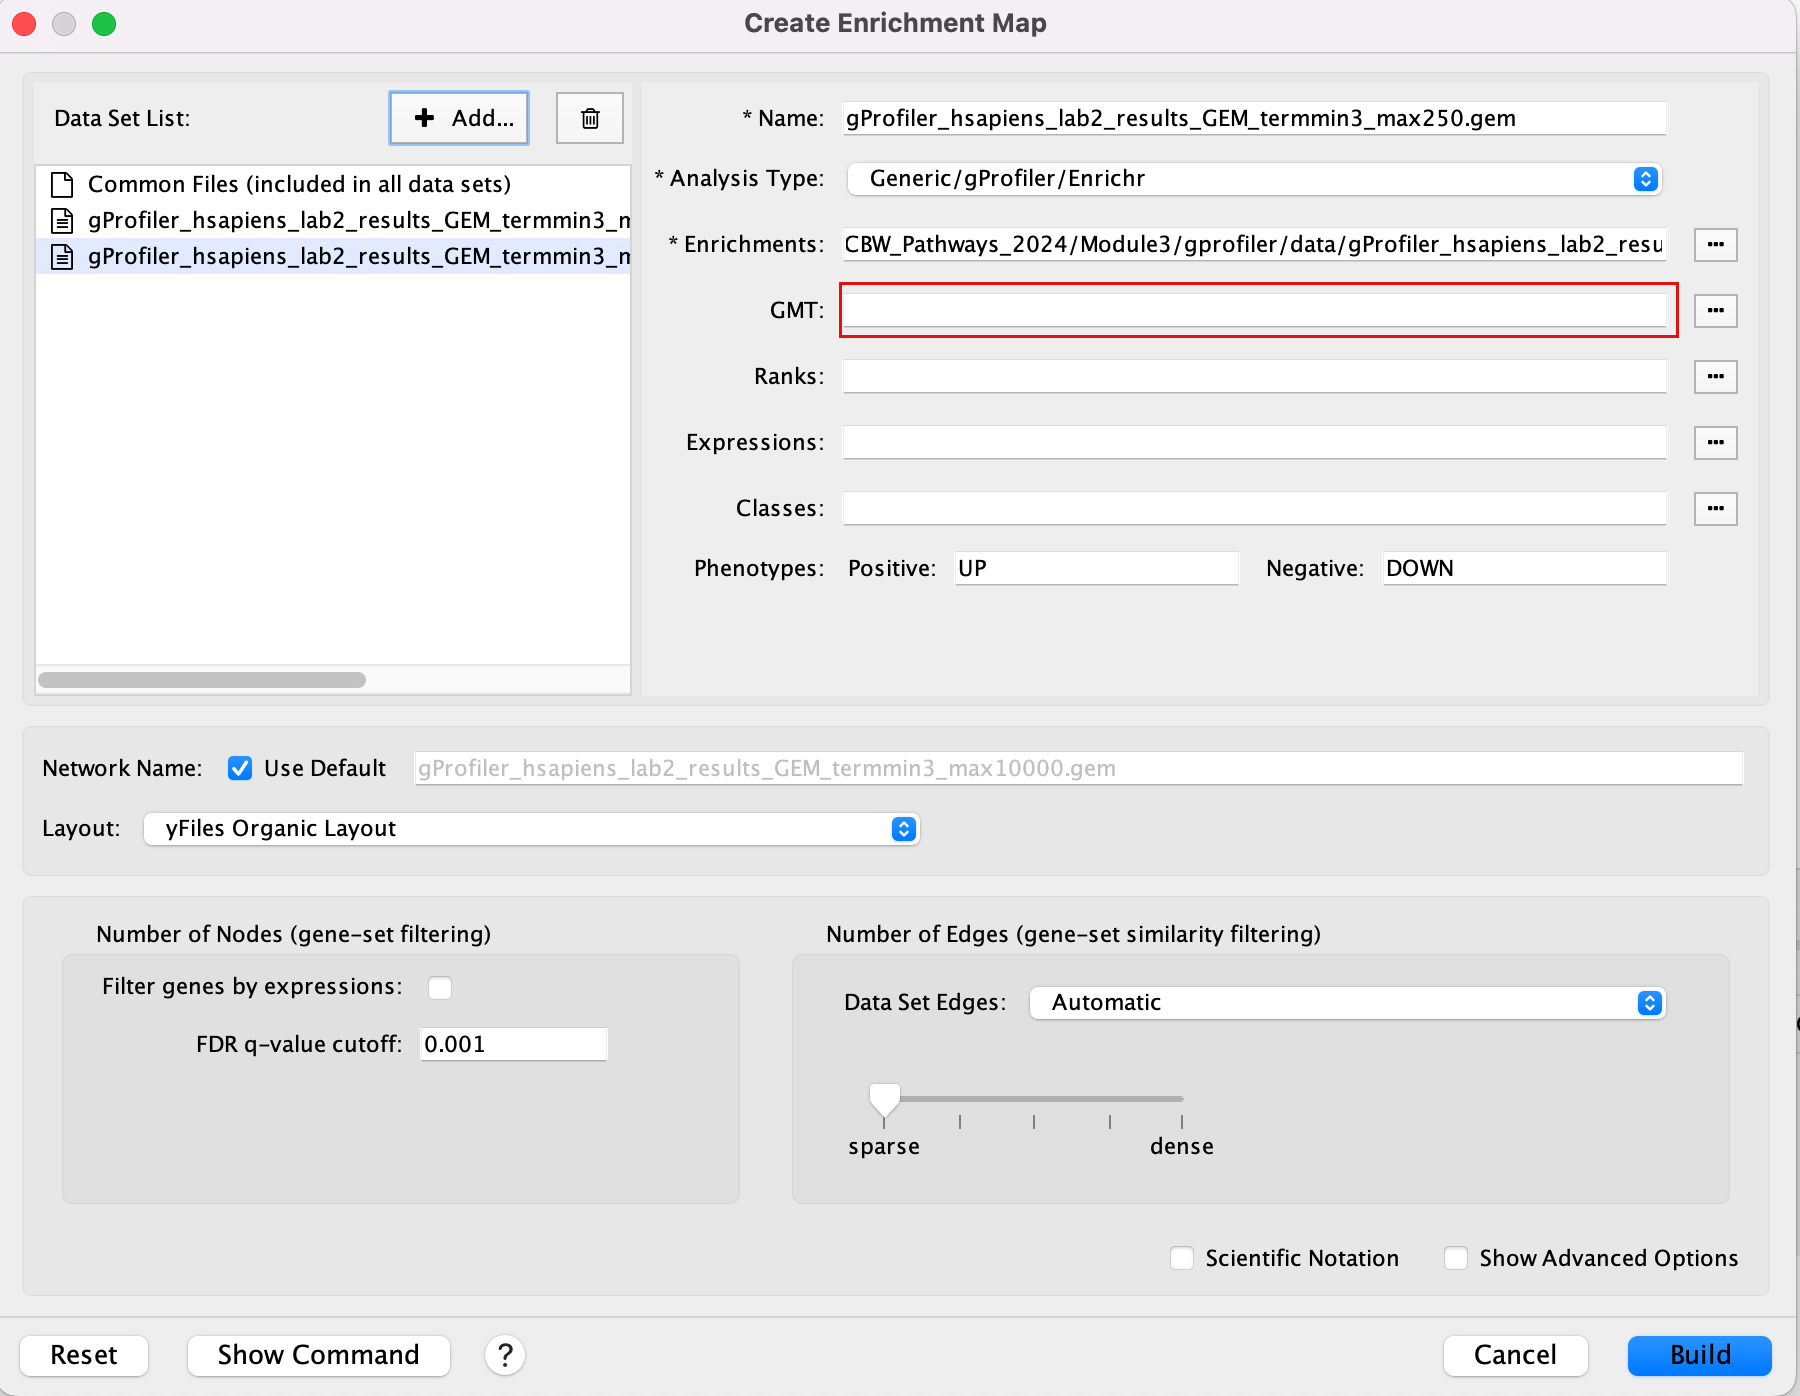Open help with the question mark button

tap(505, 1355)
